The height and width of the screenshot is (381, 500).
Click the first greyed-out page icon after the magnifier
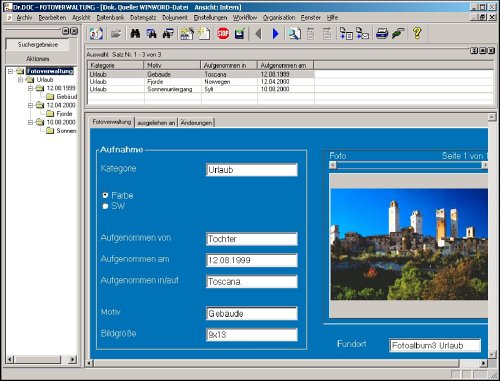(310, 34)
